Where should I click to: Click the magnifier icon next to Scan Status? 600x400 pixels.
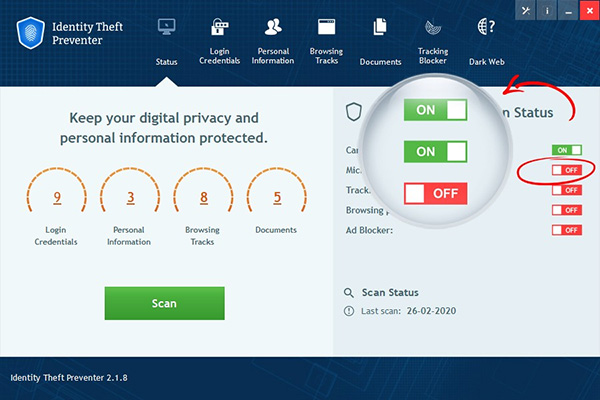pyautogui.click(x=349, y=293)
